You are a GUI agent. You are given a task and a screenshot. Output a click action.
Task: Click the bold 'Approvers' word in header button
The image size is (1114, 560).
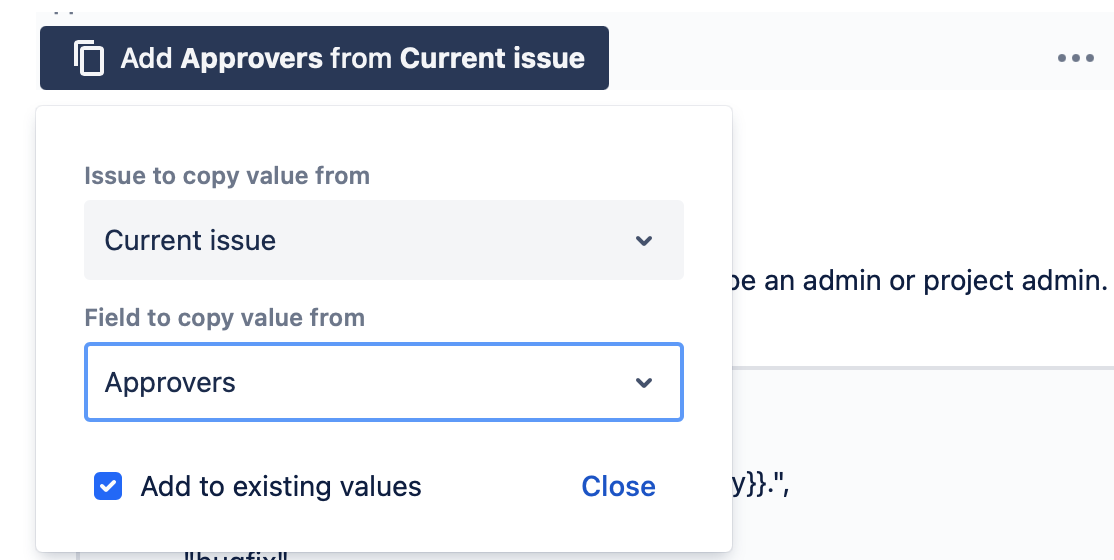point(252,58)
